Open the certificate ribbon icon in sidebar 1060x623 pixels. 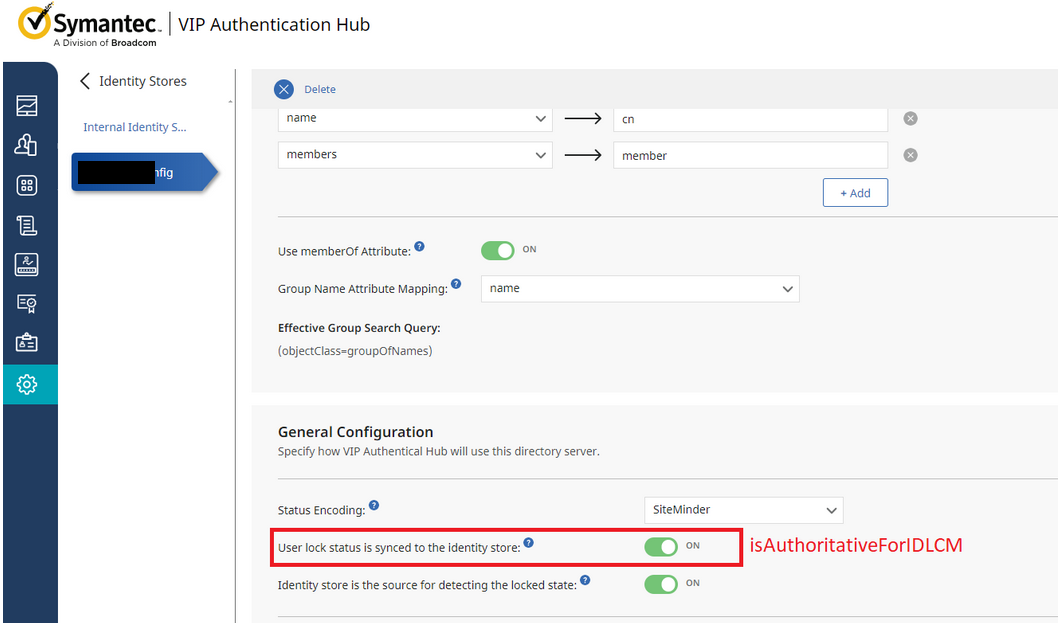click(x=27, y=303)
